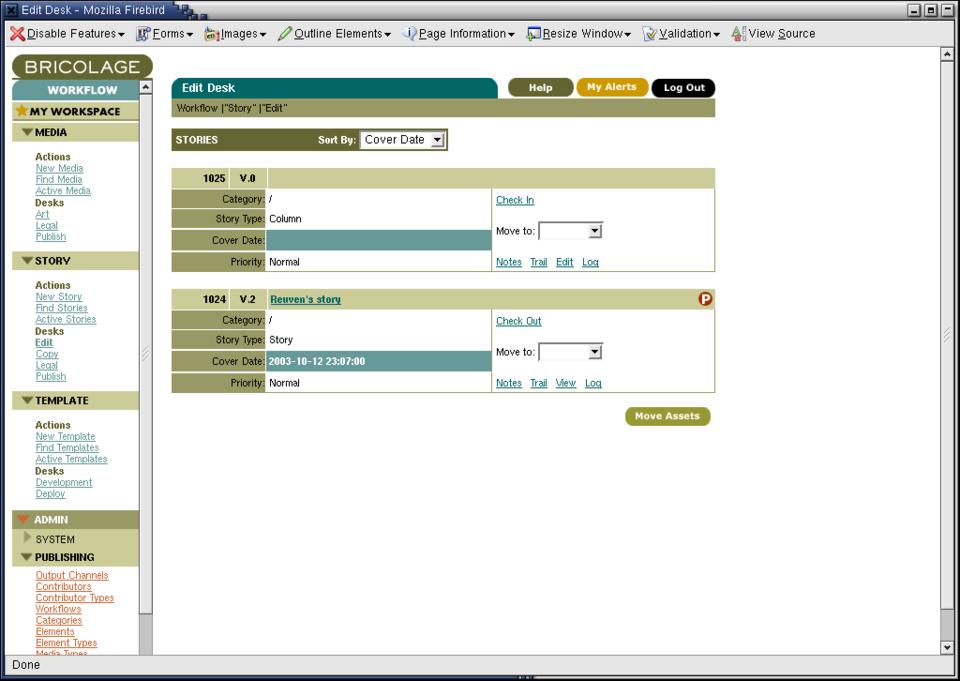
Task: Click Check Out link for Reuven's story
Action: pos(518,321)
